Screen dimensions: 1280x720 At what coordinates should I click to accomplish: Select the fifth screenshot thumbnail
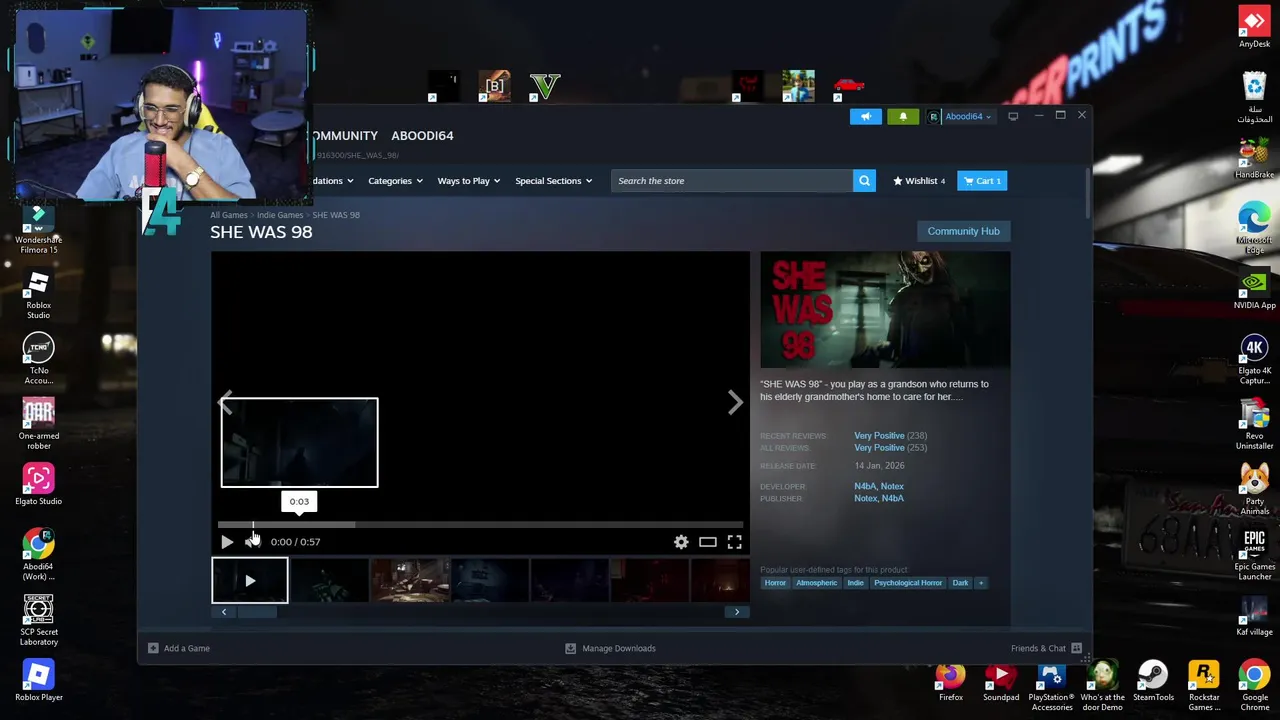570,581
